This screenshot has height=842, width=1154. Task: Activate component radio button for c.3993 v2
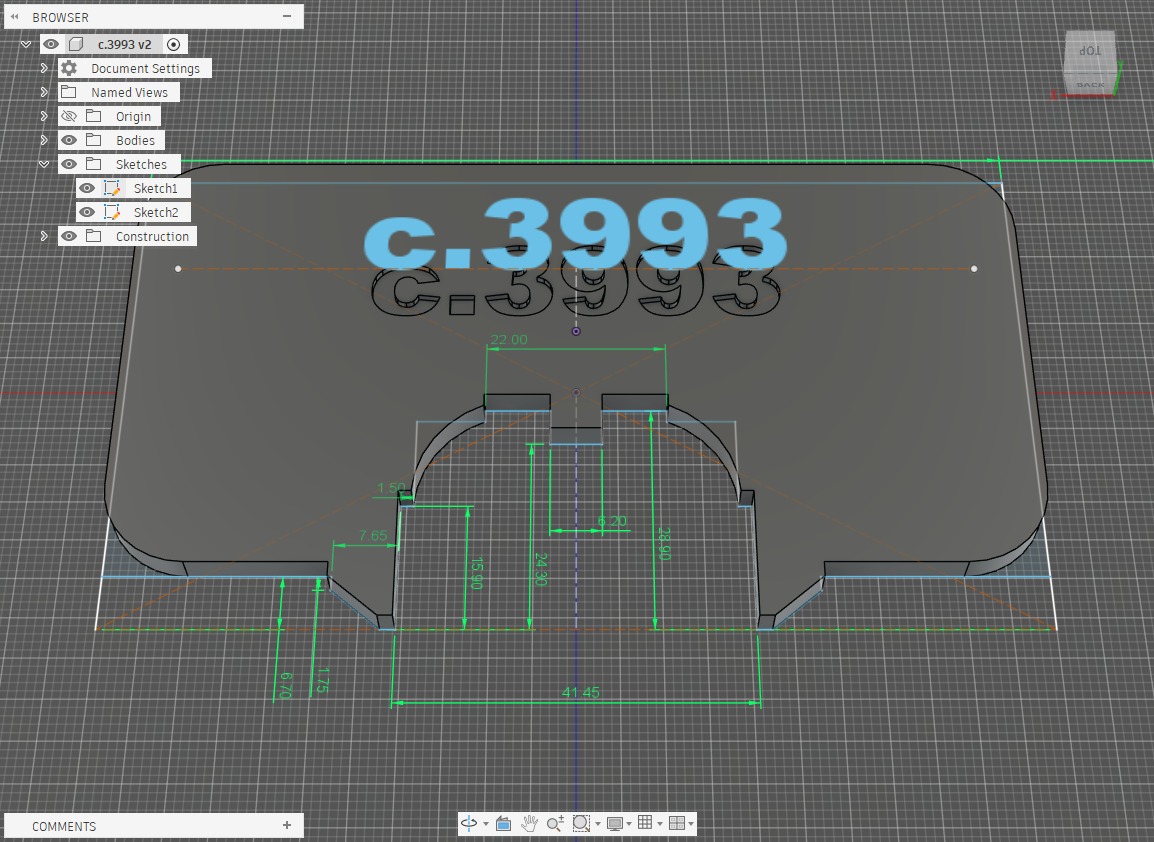tap(173, 44)
